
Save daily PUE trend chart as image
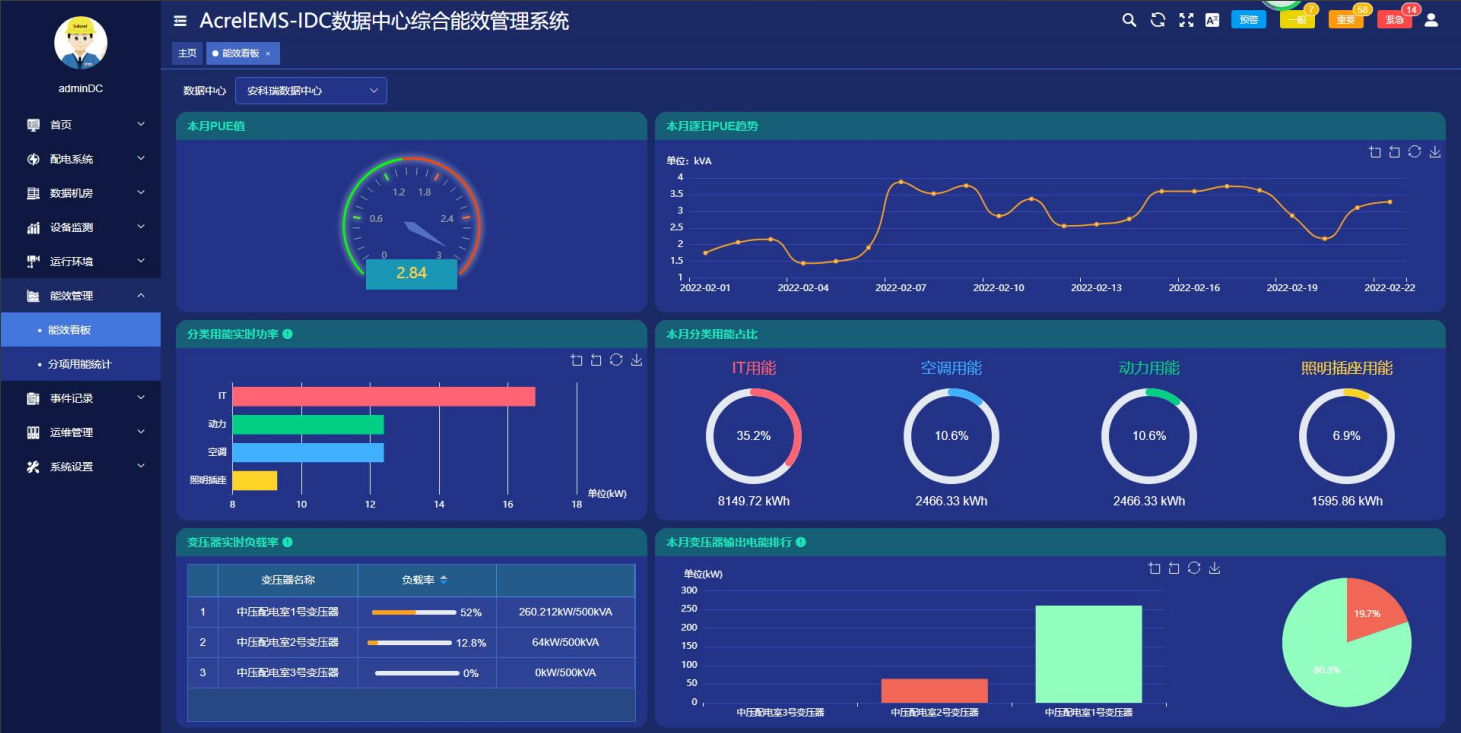point(1435,152)
